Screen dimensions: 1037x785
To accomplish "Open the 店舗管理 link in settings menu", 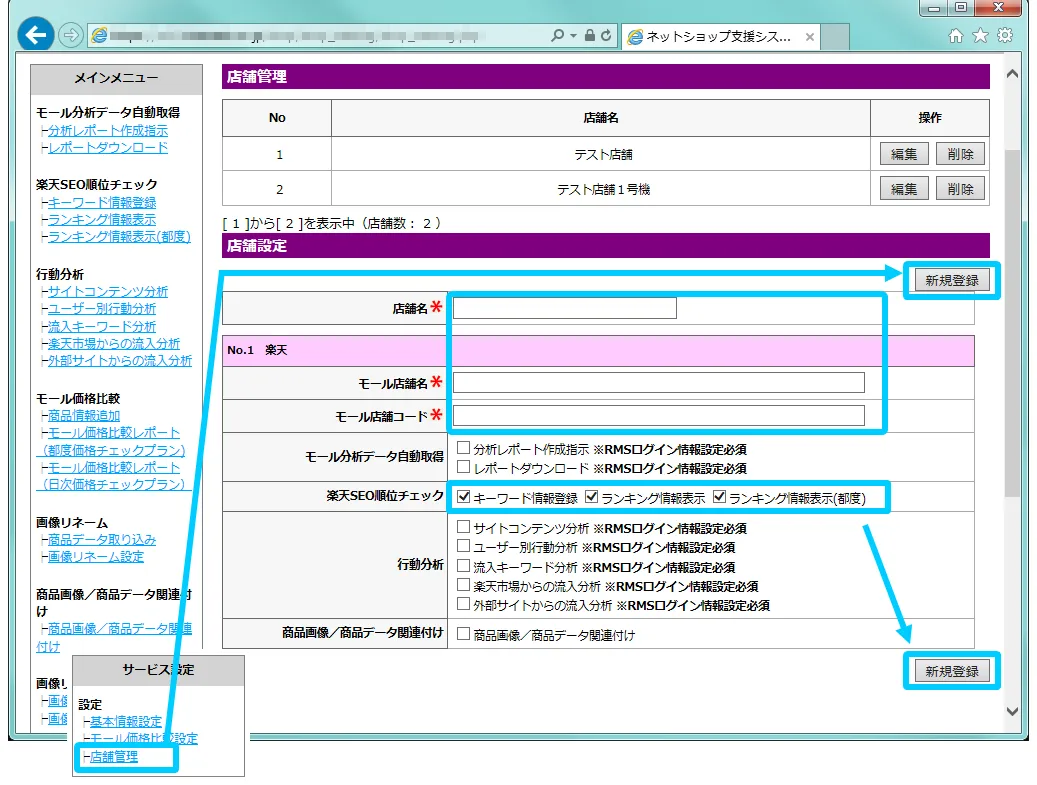I will 114,757.
